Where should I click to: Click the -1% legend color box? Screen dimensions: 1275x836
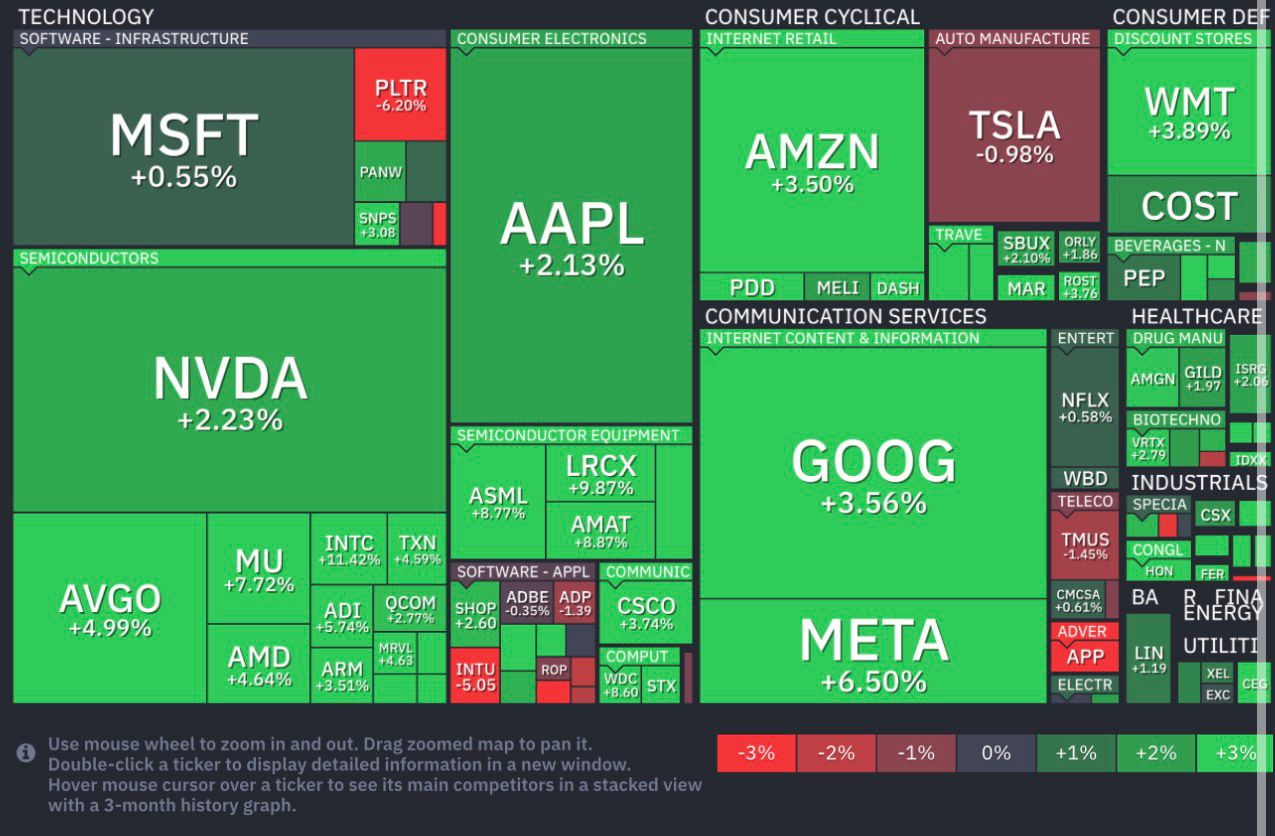point(916,753)
